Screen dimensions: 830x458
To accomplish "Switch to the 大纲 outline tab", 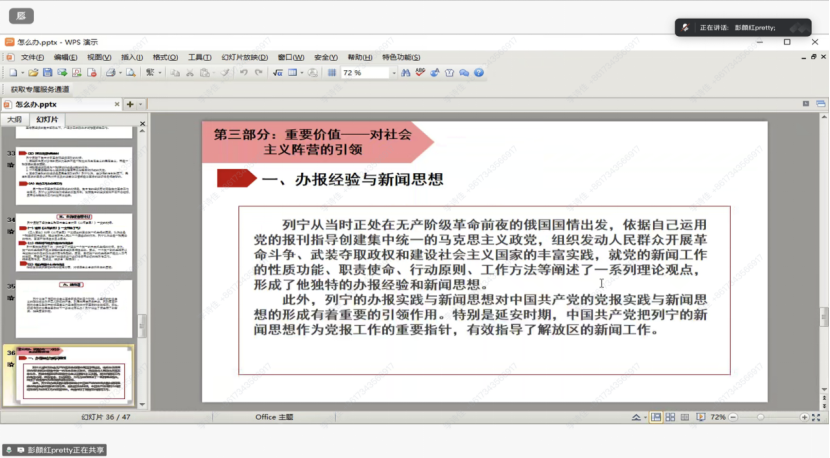I will tap(15, 119).
